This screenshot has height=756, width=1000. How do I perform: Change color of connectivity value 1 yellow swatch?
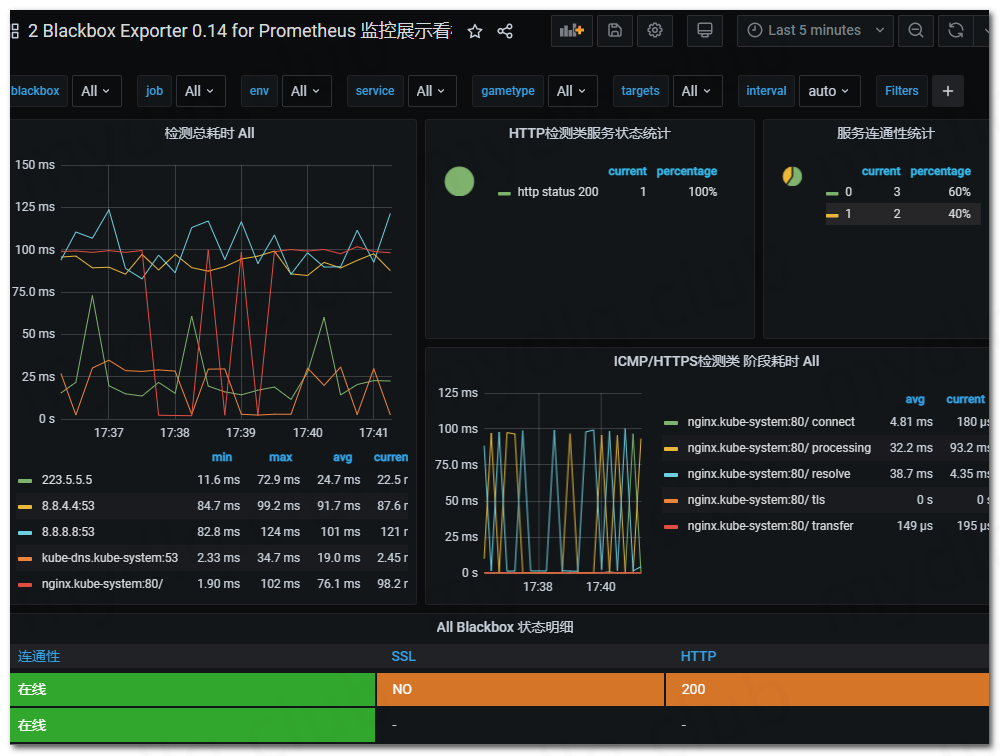(x=832, y=216)
